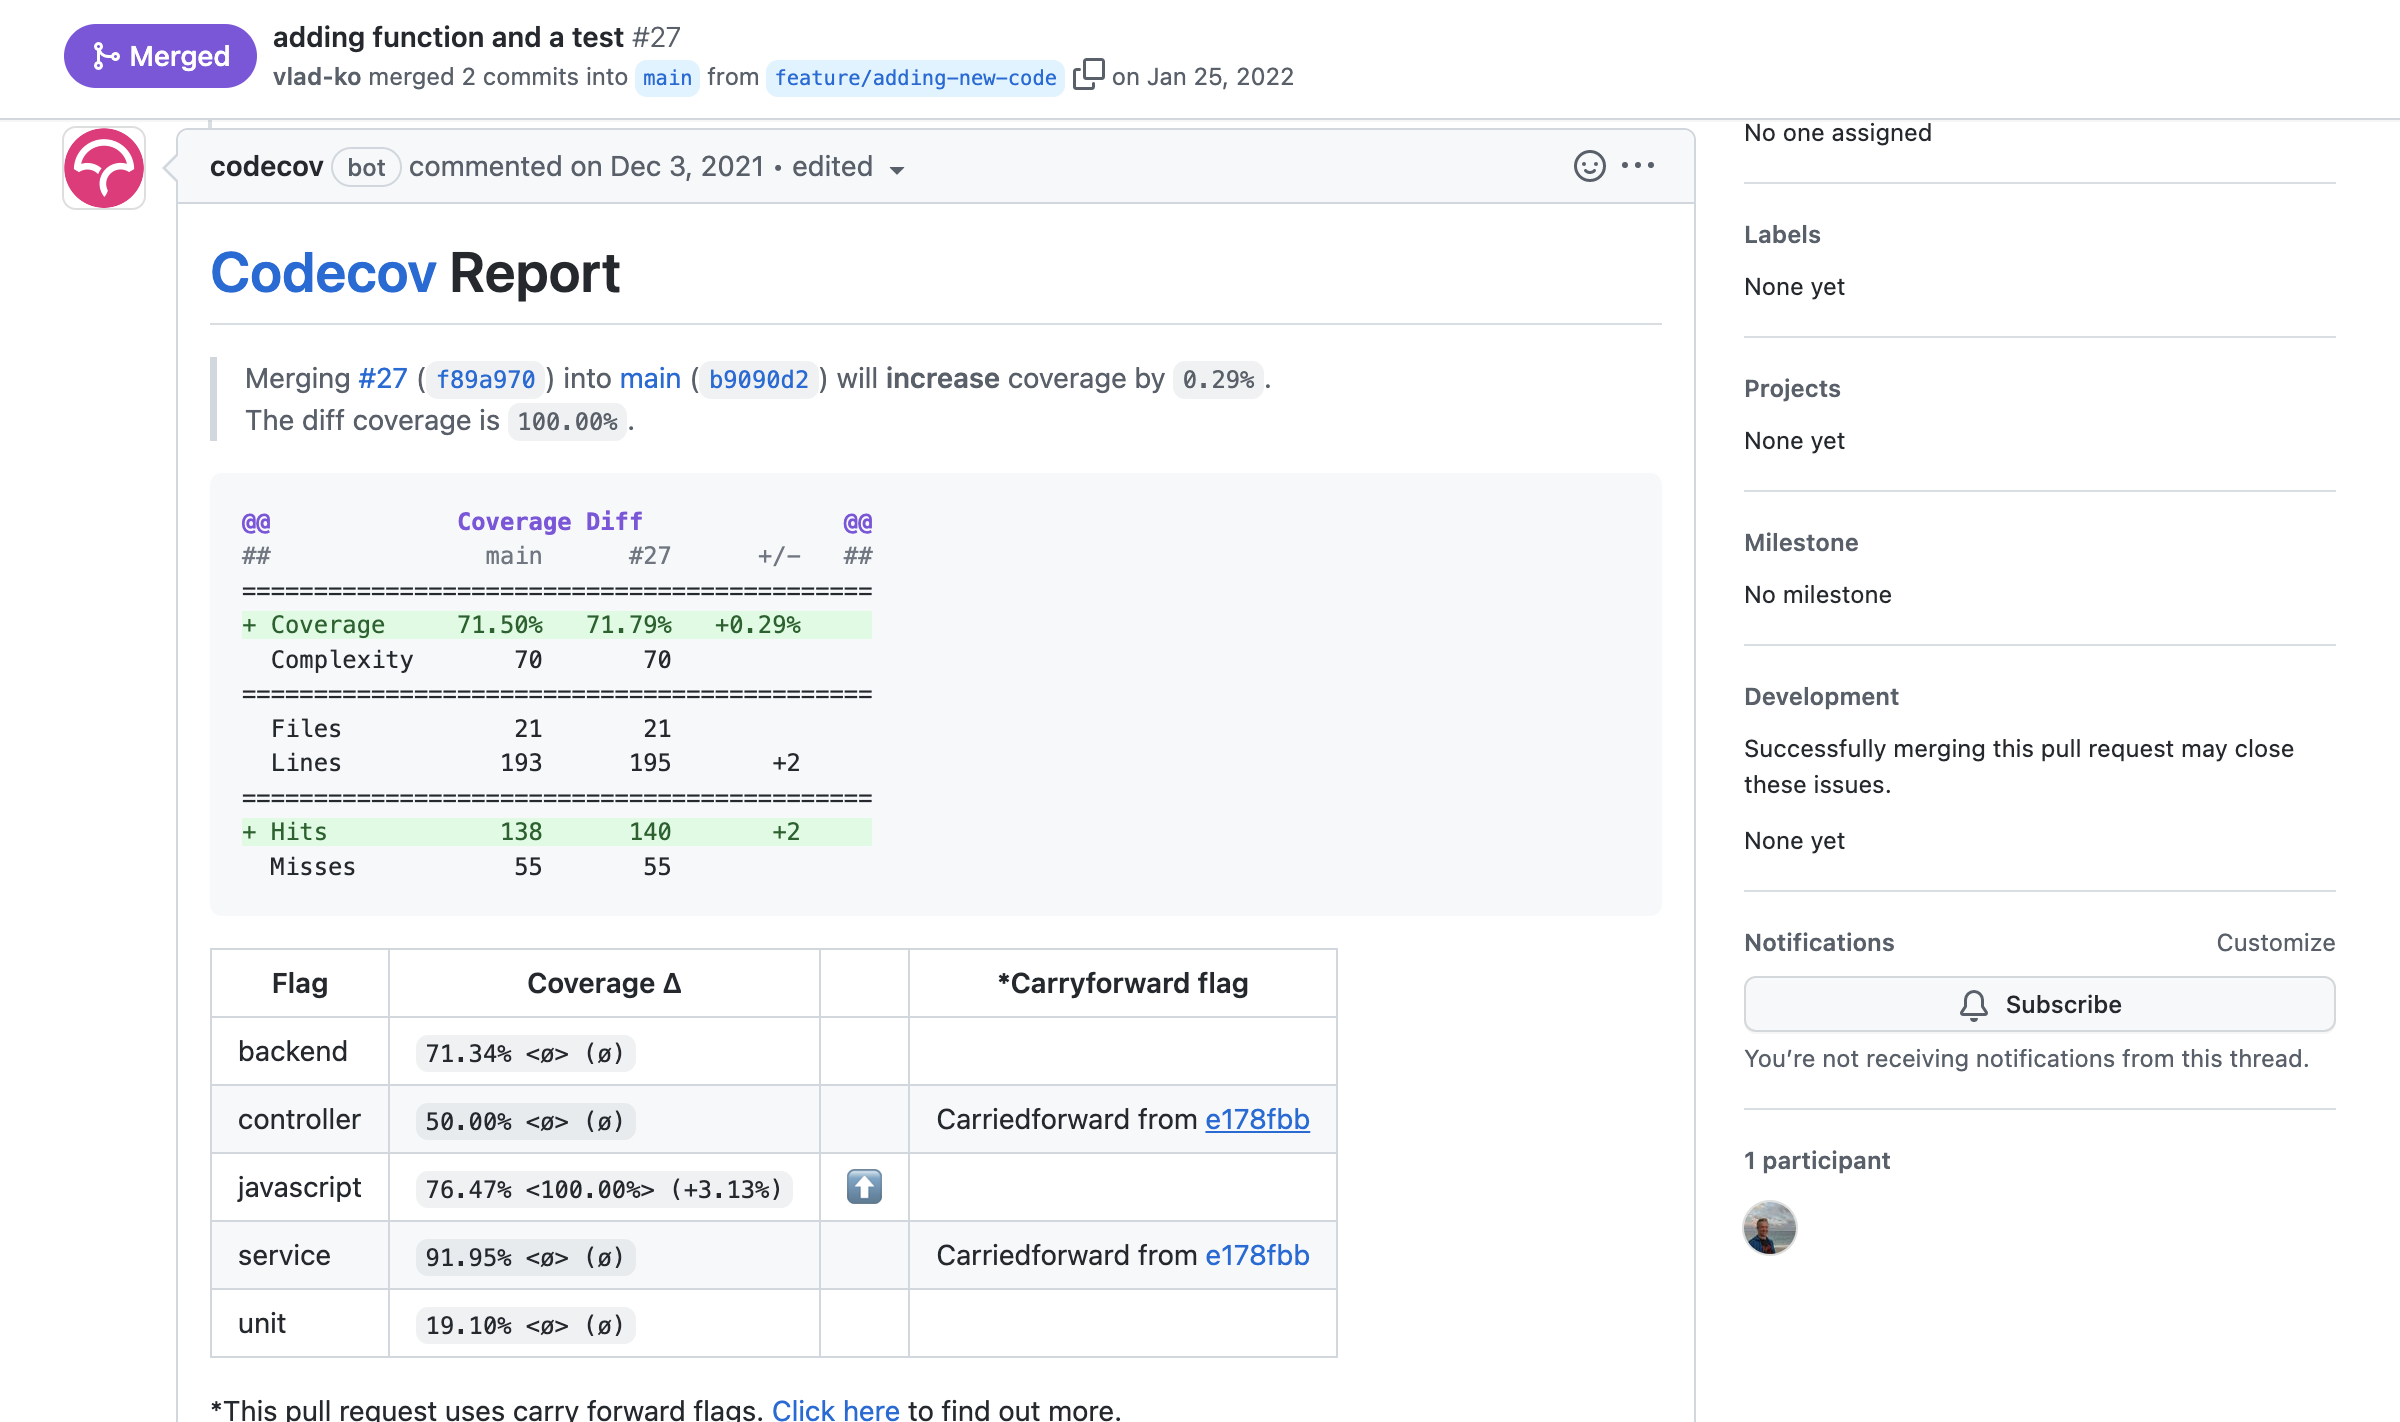Open the comment options kebab menu
Image resolution: width=2400 pixels, height=1422 pixels.
tap(1637, 166)
